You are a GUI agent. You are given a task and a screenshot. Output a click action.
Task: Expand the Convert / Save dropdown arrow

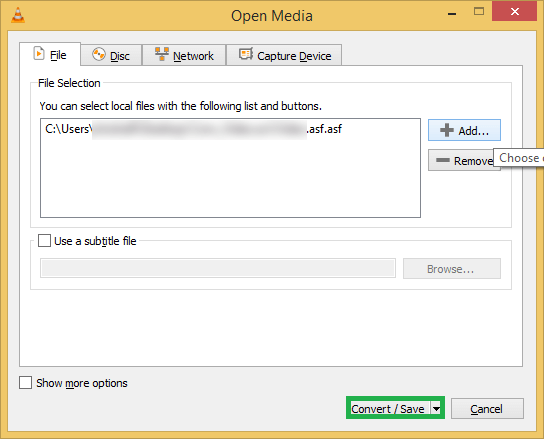point(436,408)
